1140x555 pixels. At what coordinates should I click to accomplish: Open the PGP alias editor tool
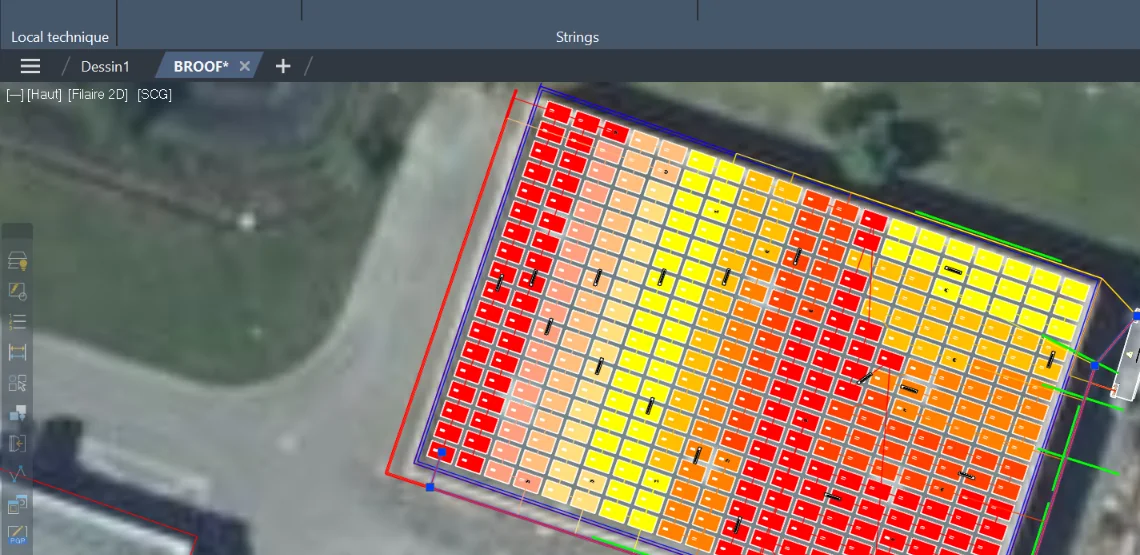tap(17, 535)
